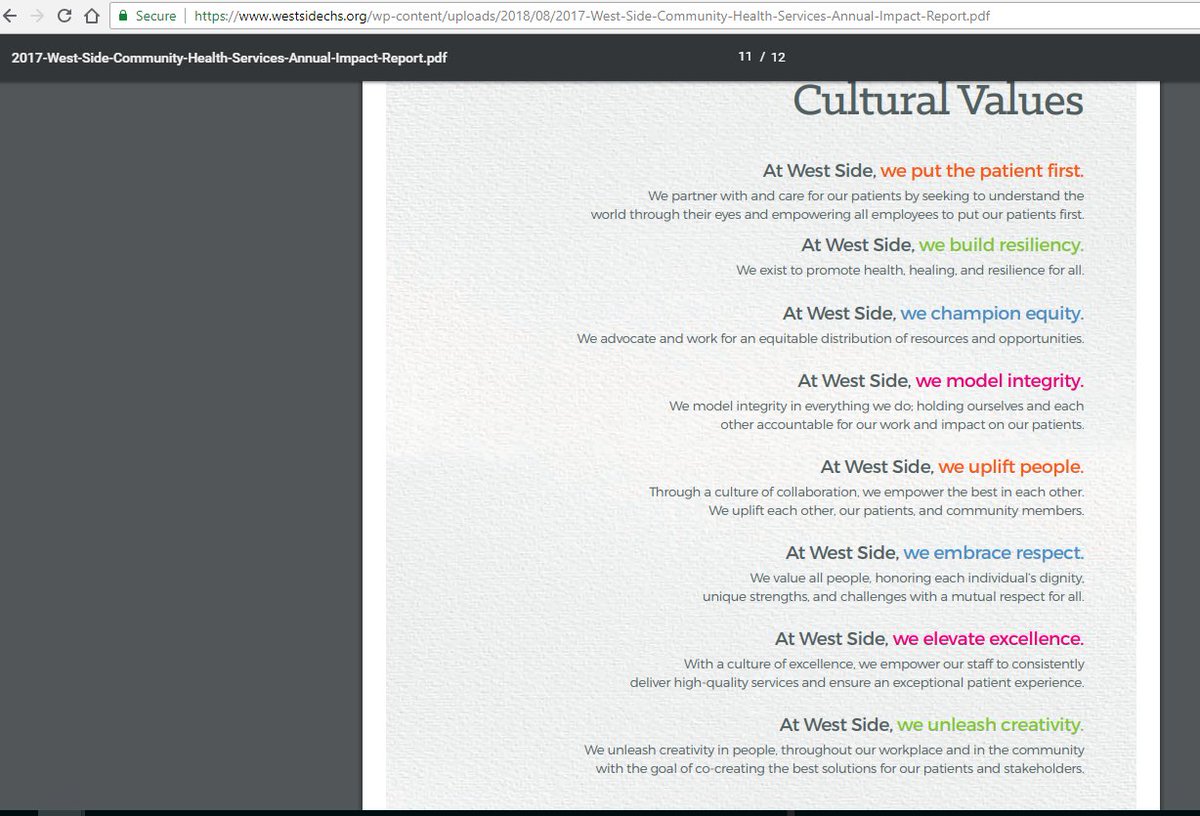Select the current page number 11 field
Screen dimensions: 1200x816
point(745,57)
